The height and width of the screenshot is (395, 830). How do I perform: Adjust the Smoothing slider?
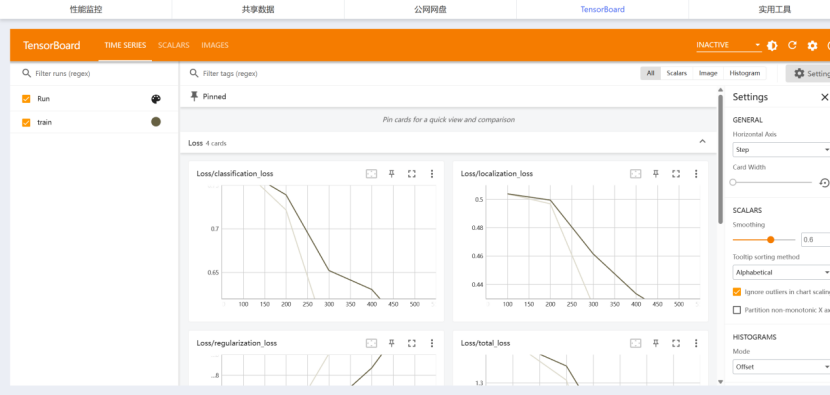[764, 240]
